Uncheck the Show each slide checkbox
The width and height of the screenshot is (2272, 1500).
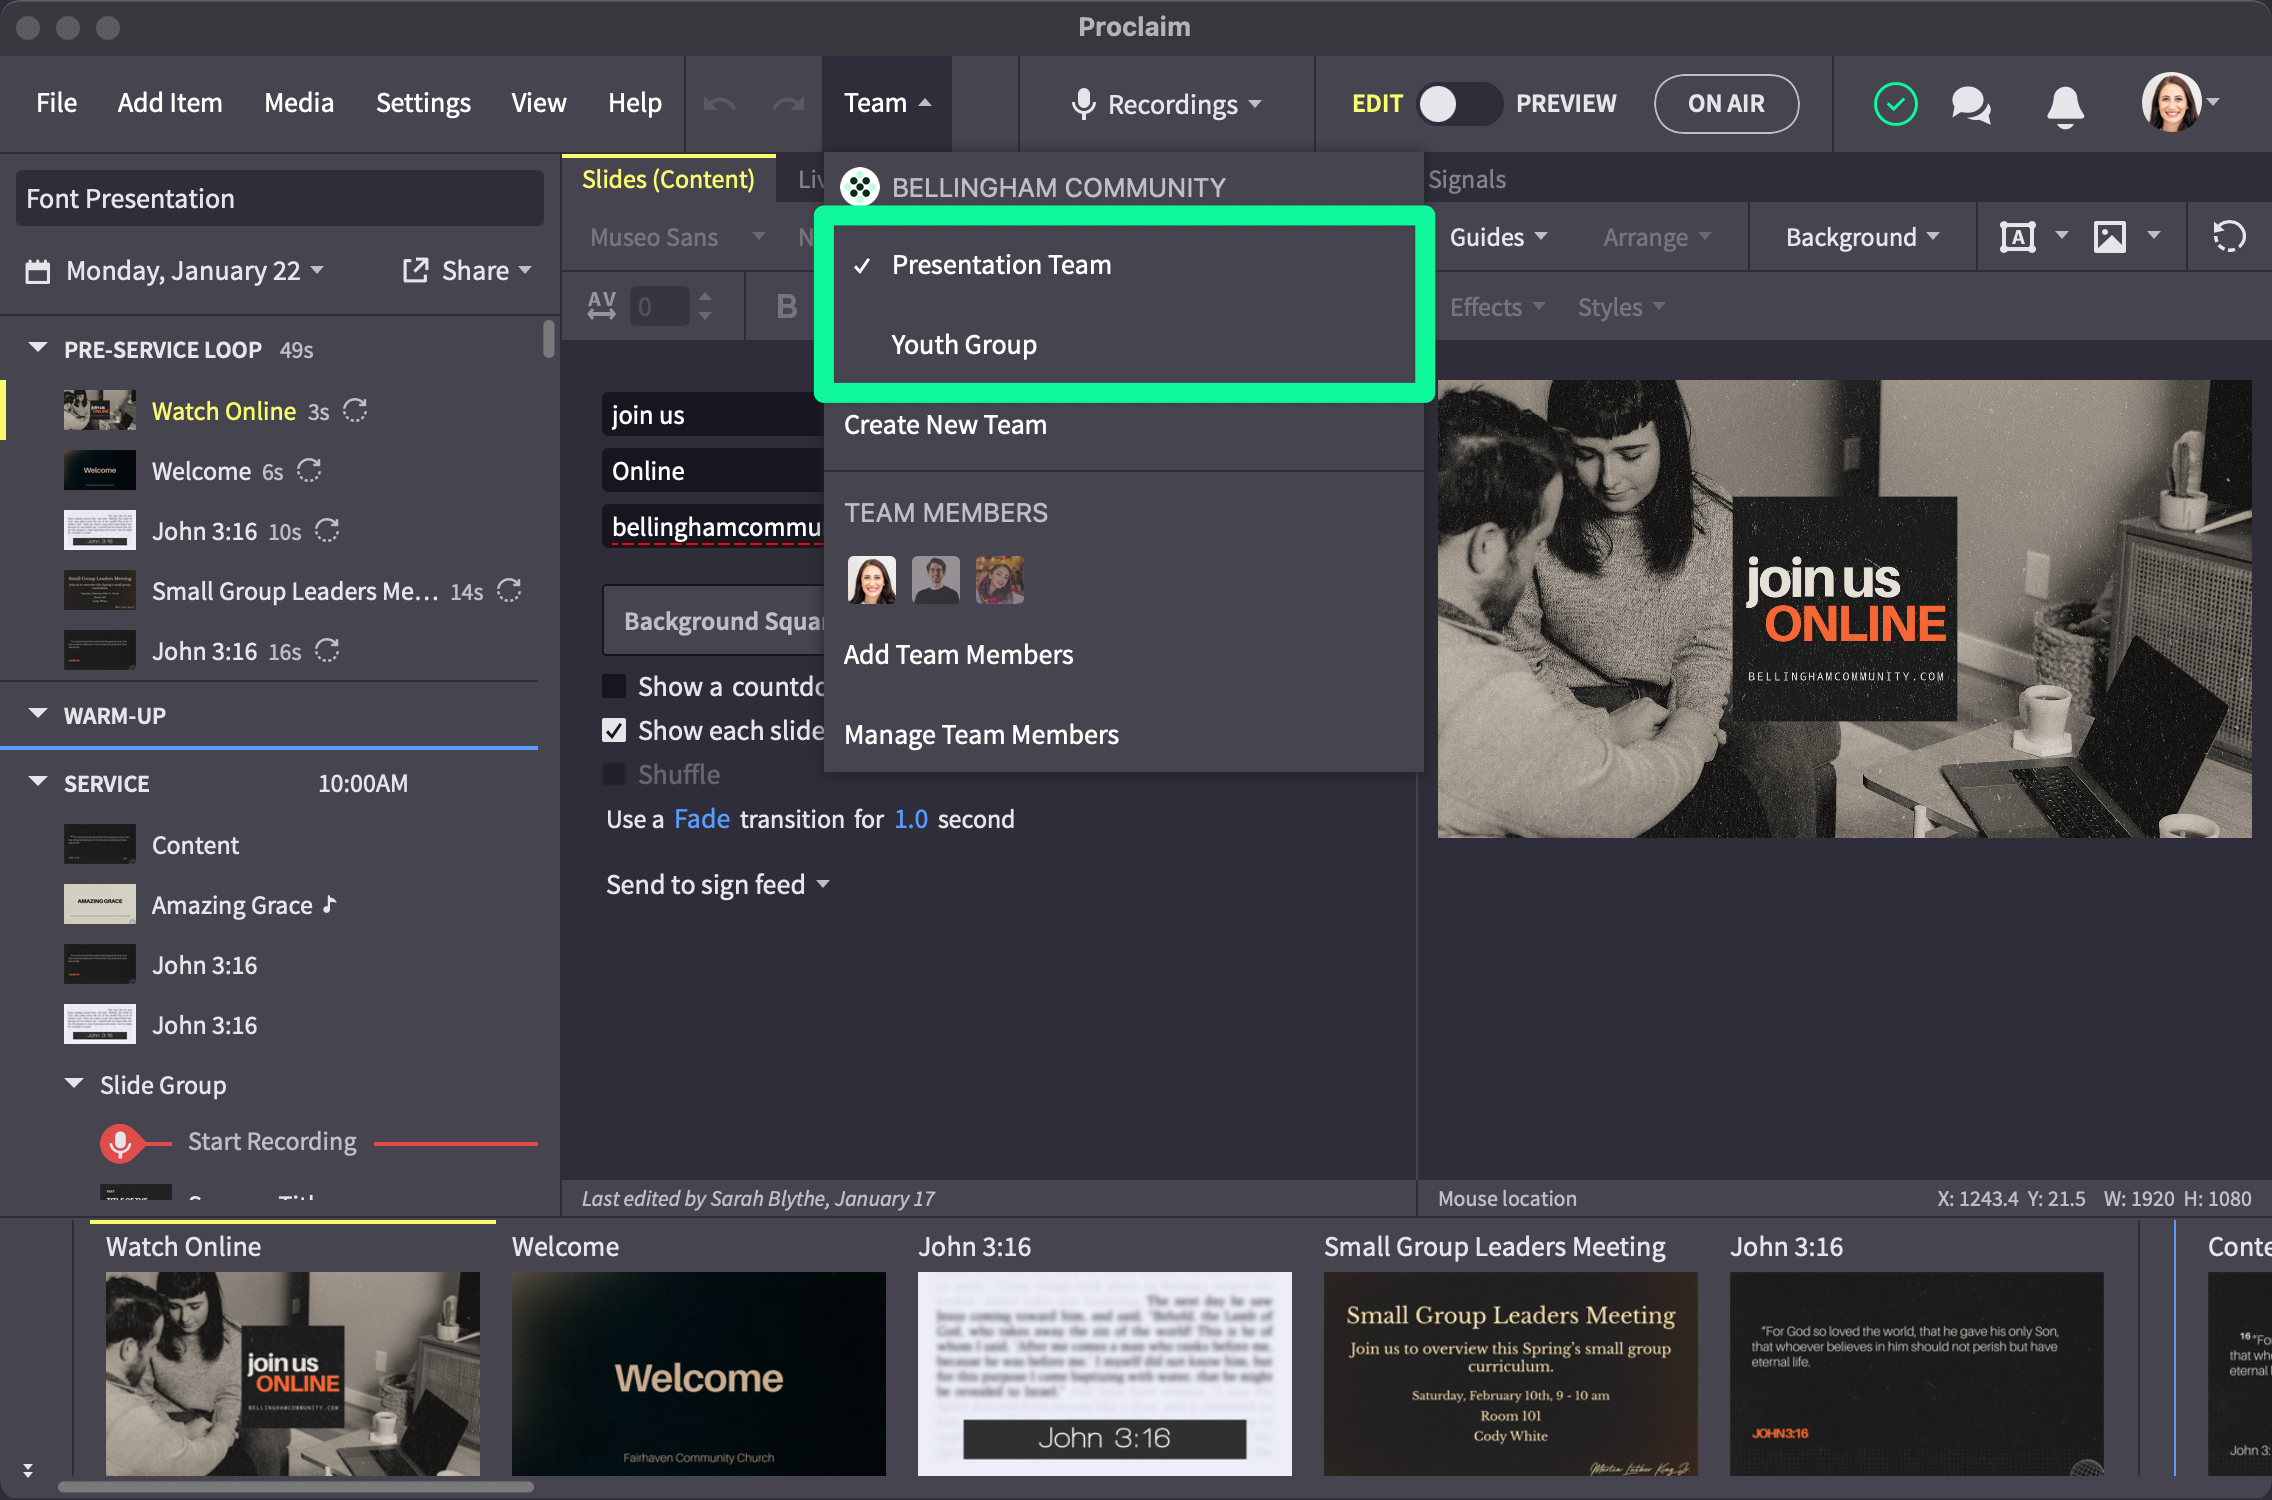tap(614, 730)
